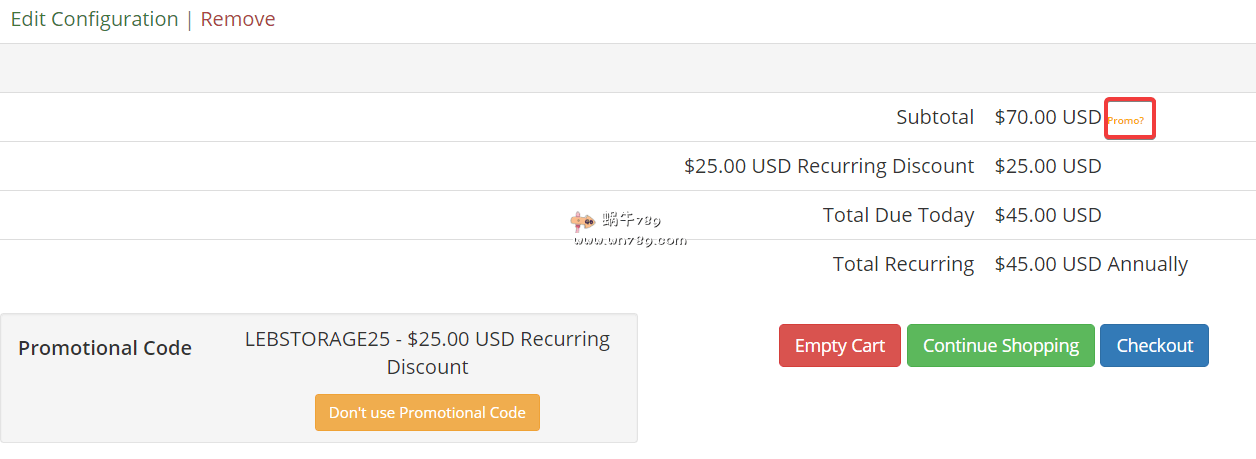Proceed with the blue Checkout button

[1154, 345]
